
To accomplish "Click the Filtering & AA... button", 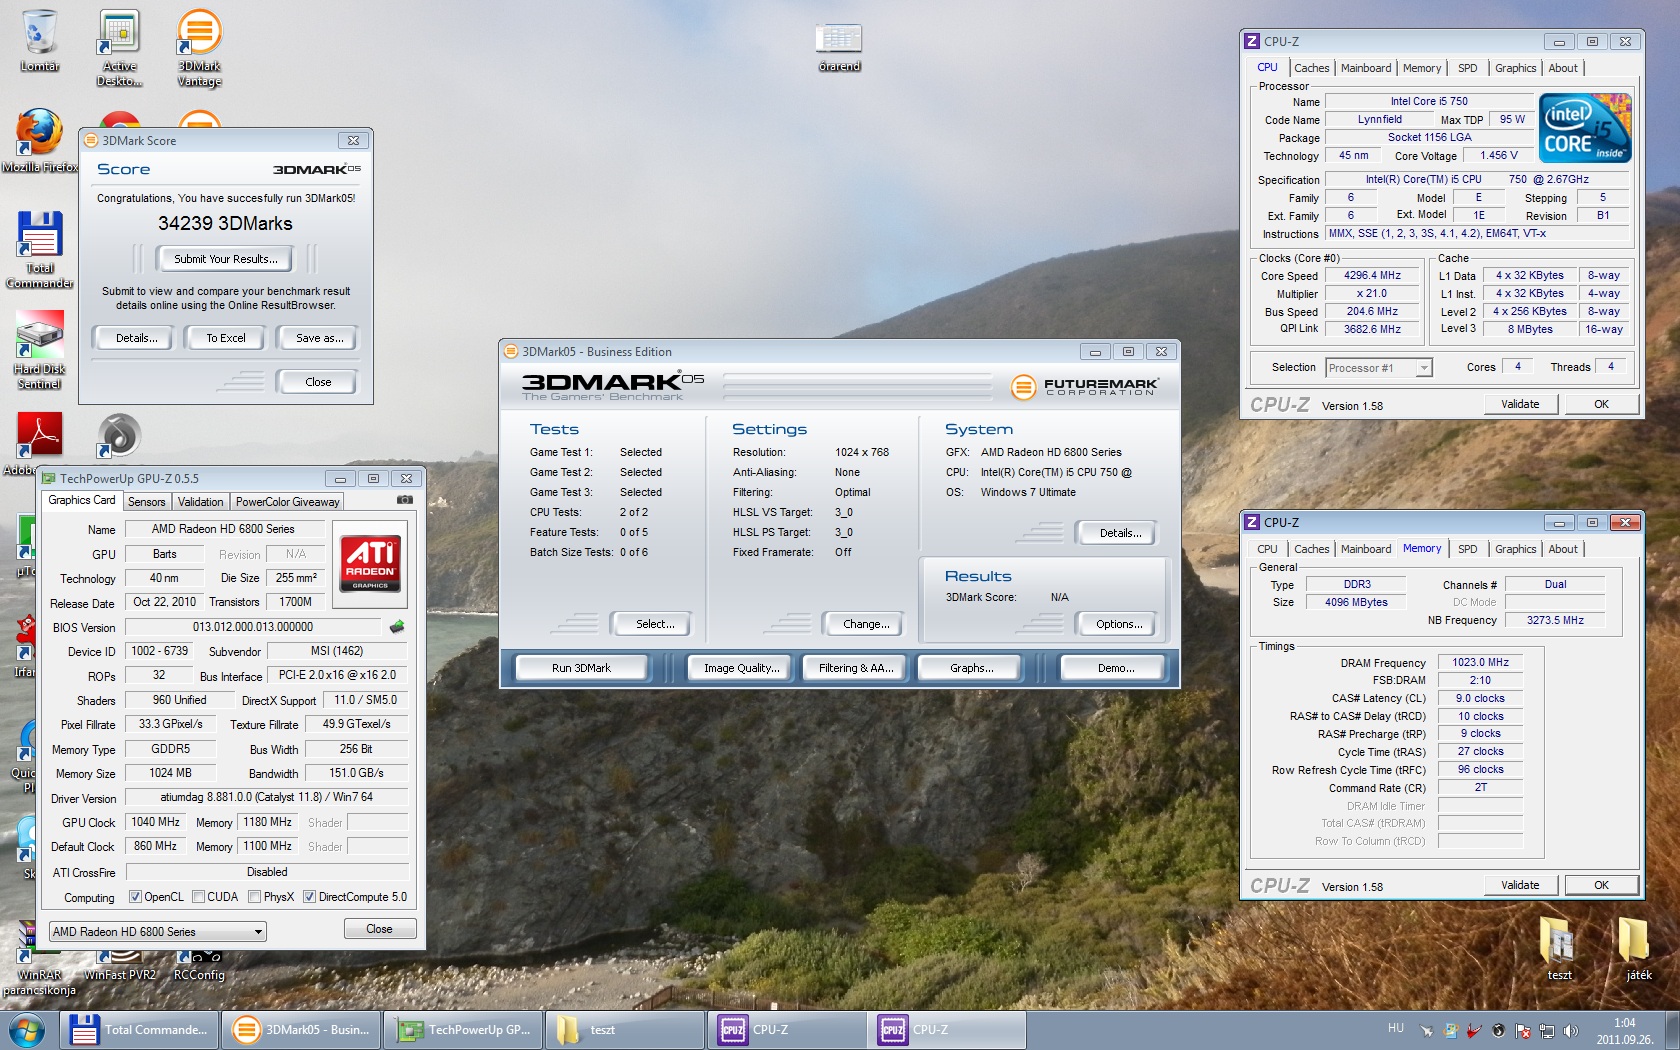I will click(x=856, y=668).
